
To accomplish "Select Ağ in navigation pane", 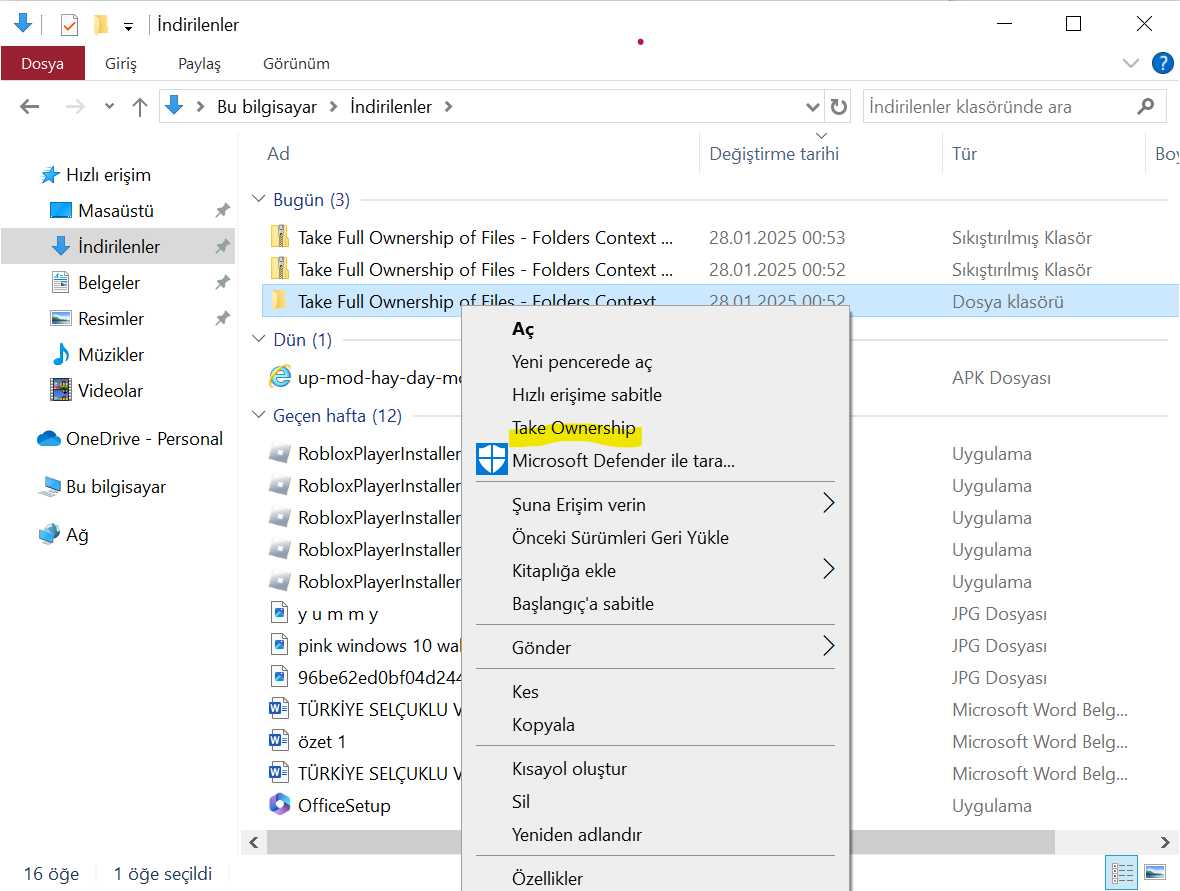I will tap(77, 535).
